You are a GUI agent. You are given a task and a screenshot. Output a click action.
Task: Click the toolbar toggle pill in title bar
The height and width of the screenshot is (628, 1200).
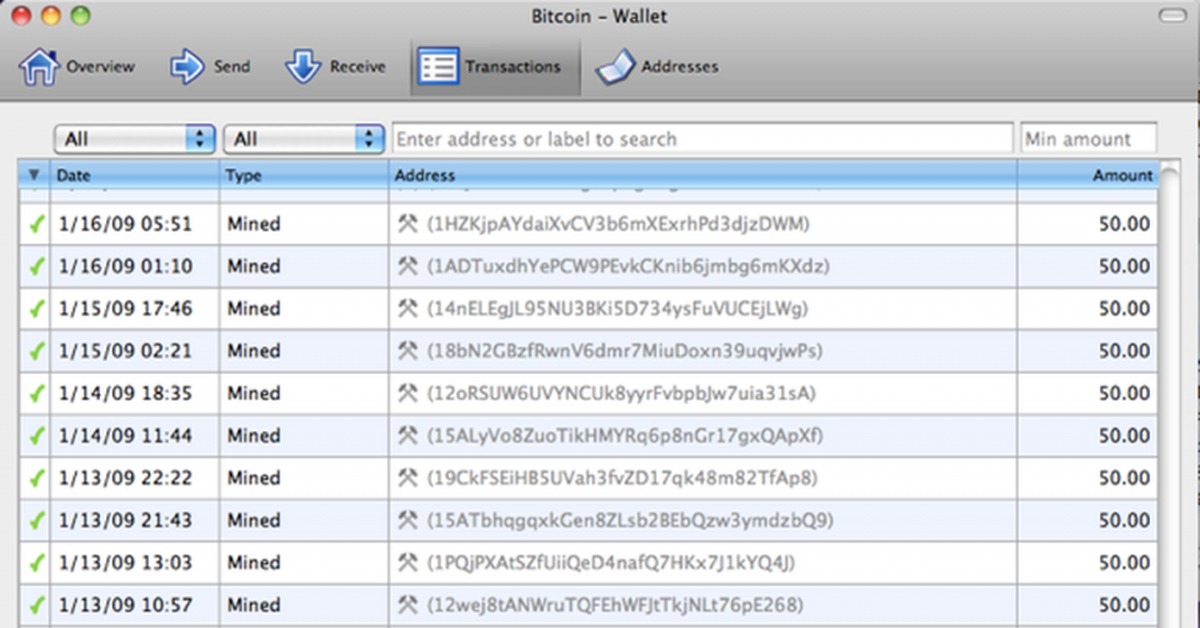click(1173, 15)
